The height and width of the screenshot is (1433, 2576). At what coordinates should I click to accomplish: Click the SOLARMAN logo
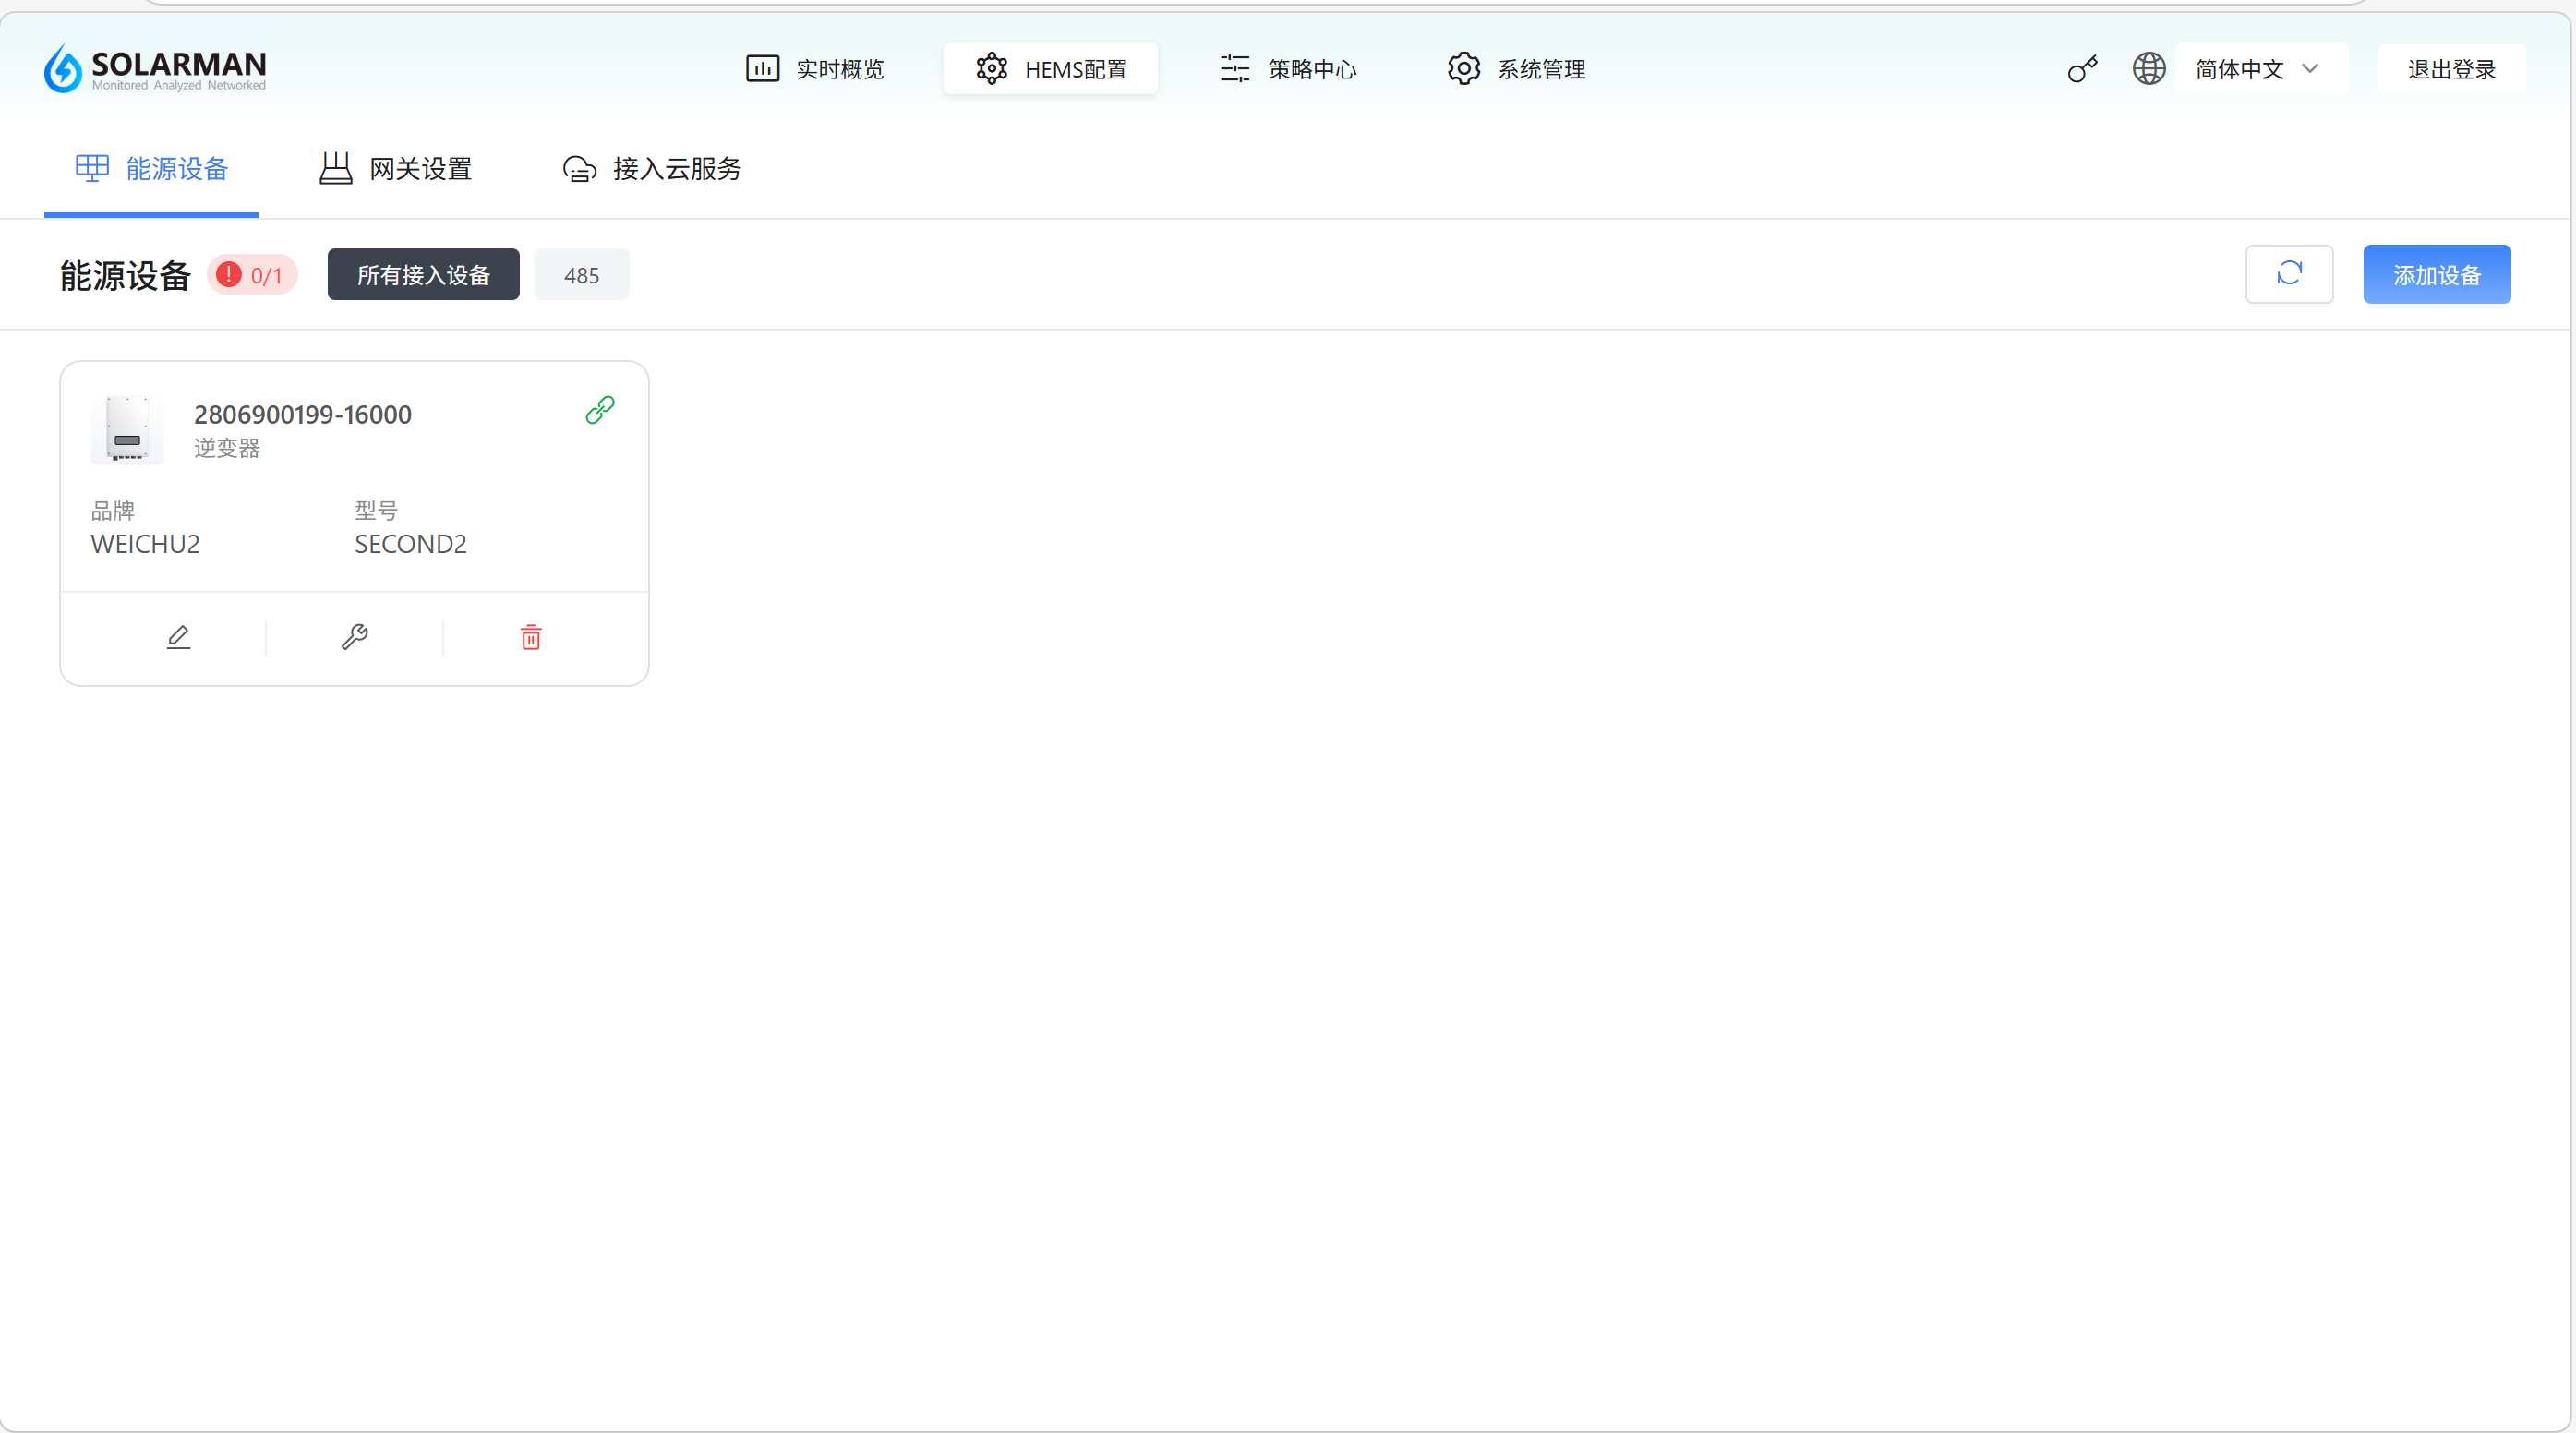pyautogui.click(x=155, y=68)
